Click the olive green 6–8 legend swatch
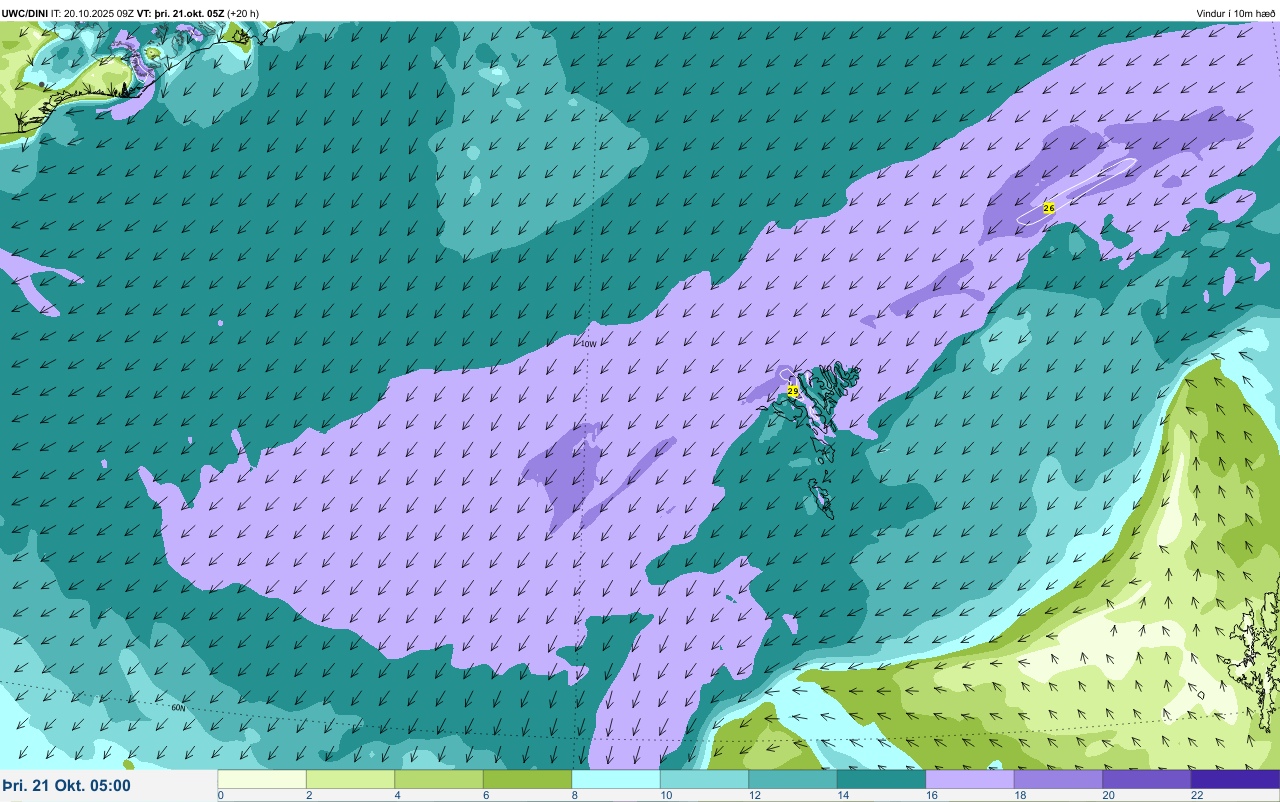The image size is (1280, 802). coord(527,779)
